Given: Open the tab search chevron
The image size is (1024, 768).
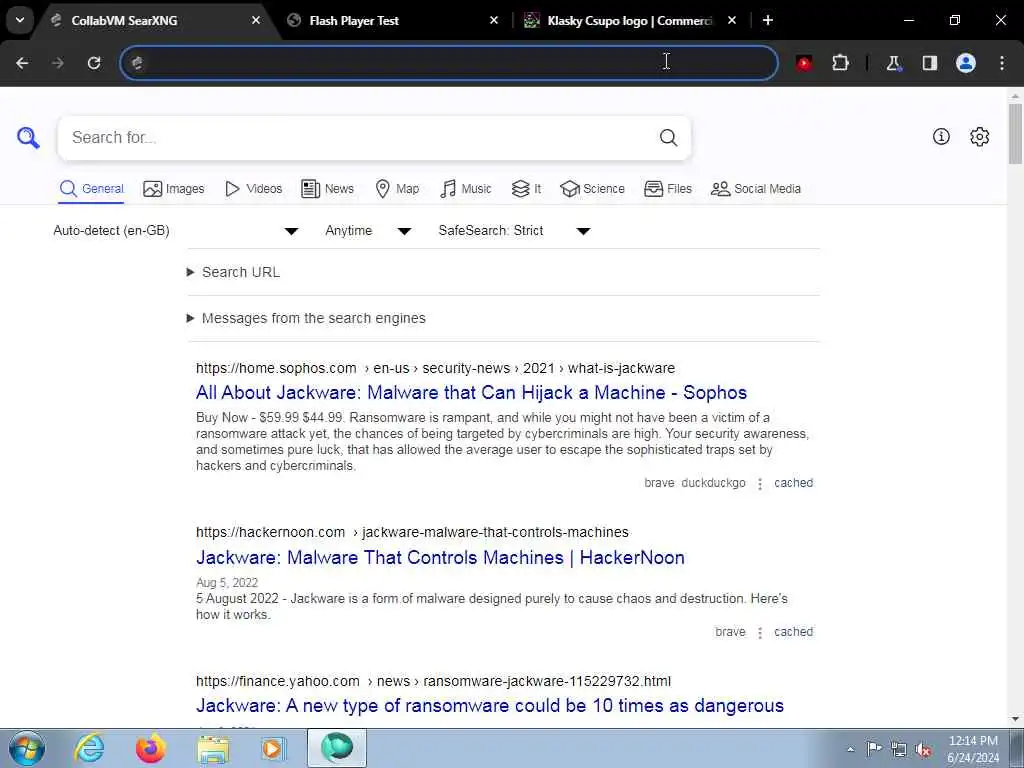Looking at the screenshot, I should (x=20, y=20).
